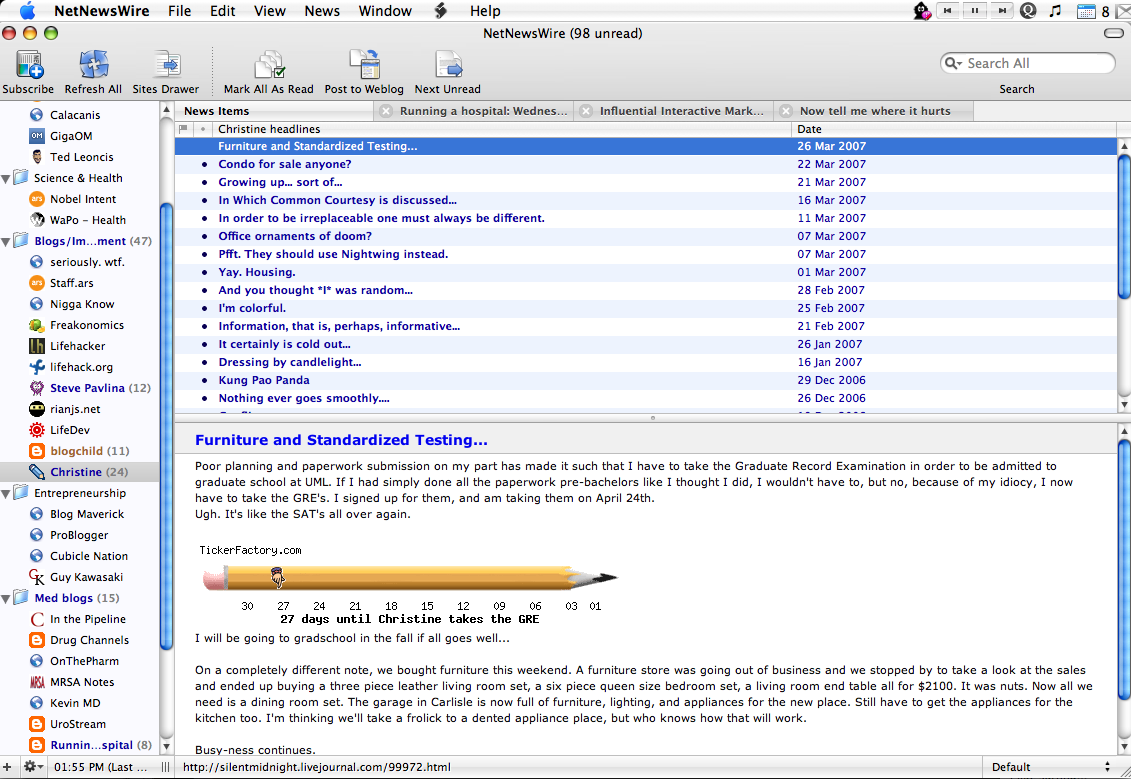Open the Apple menu
The width and height of the screenshot is (1131, 779).
click(x=27, y=11)
